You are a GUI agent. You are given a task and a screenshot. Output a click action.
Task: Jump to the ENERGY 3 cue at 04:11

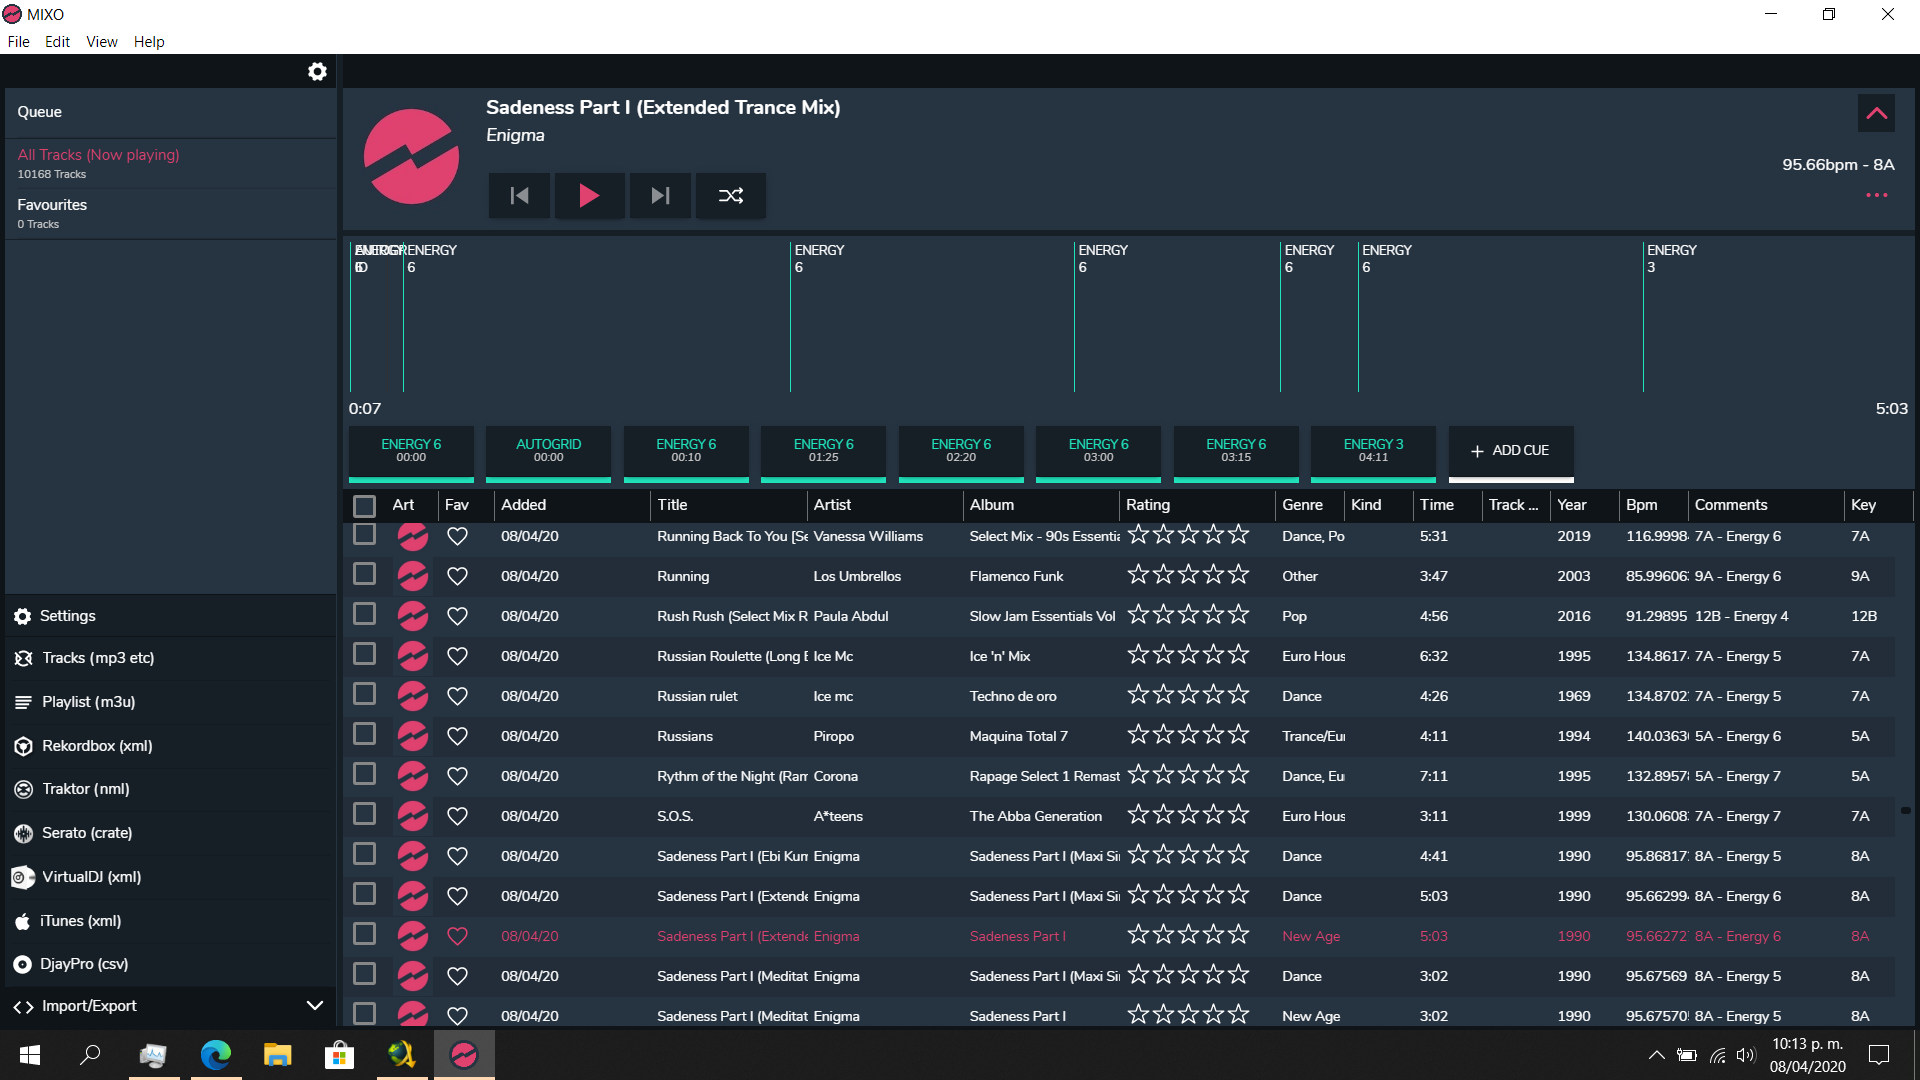click(x=1373, y=451)
